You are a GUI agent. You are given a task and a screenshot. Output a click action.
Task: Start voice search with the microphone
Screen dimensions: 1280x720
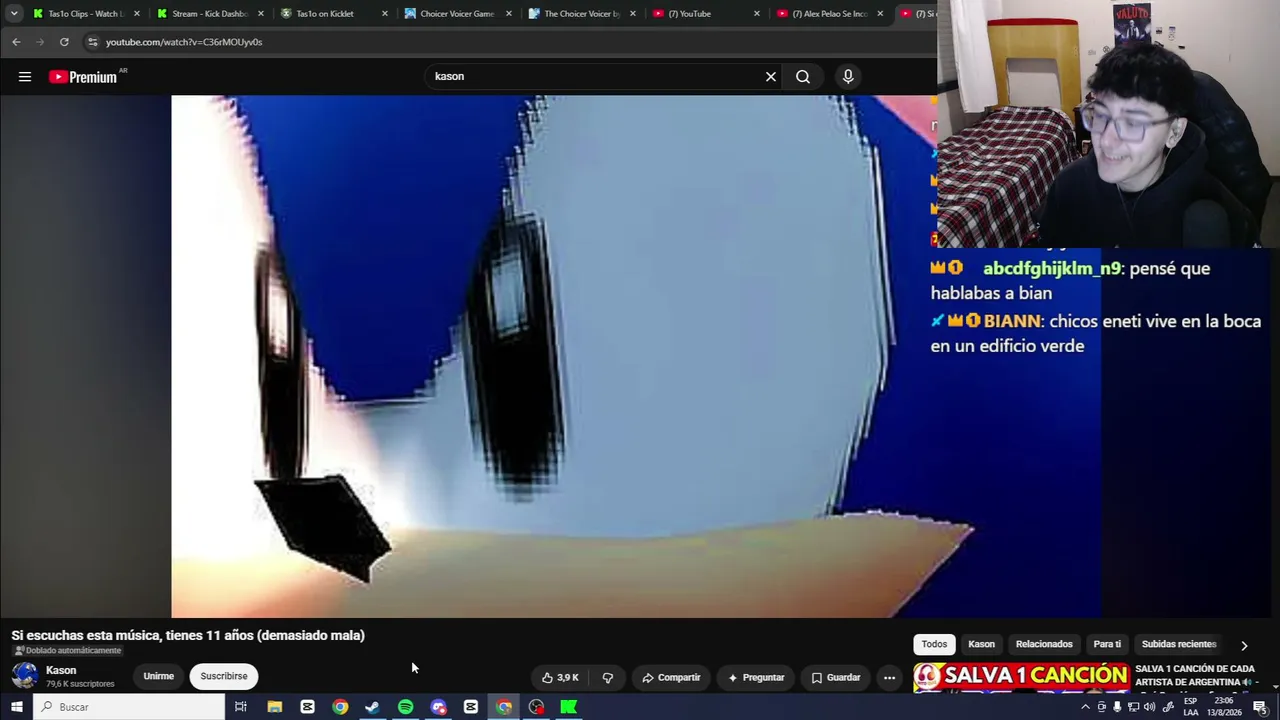848,77
